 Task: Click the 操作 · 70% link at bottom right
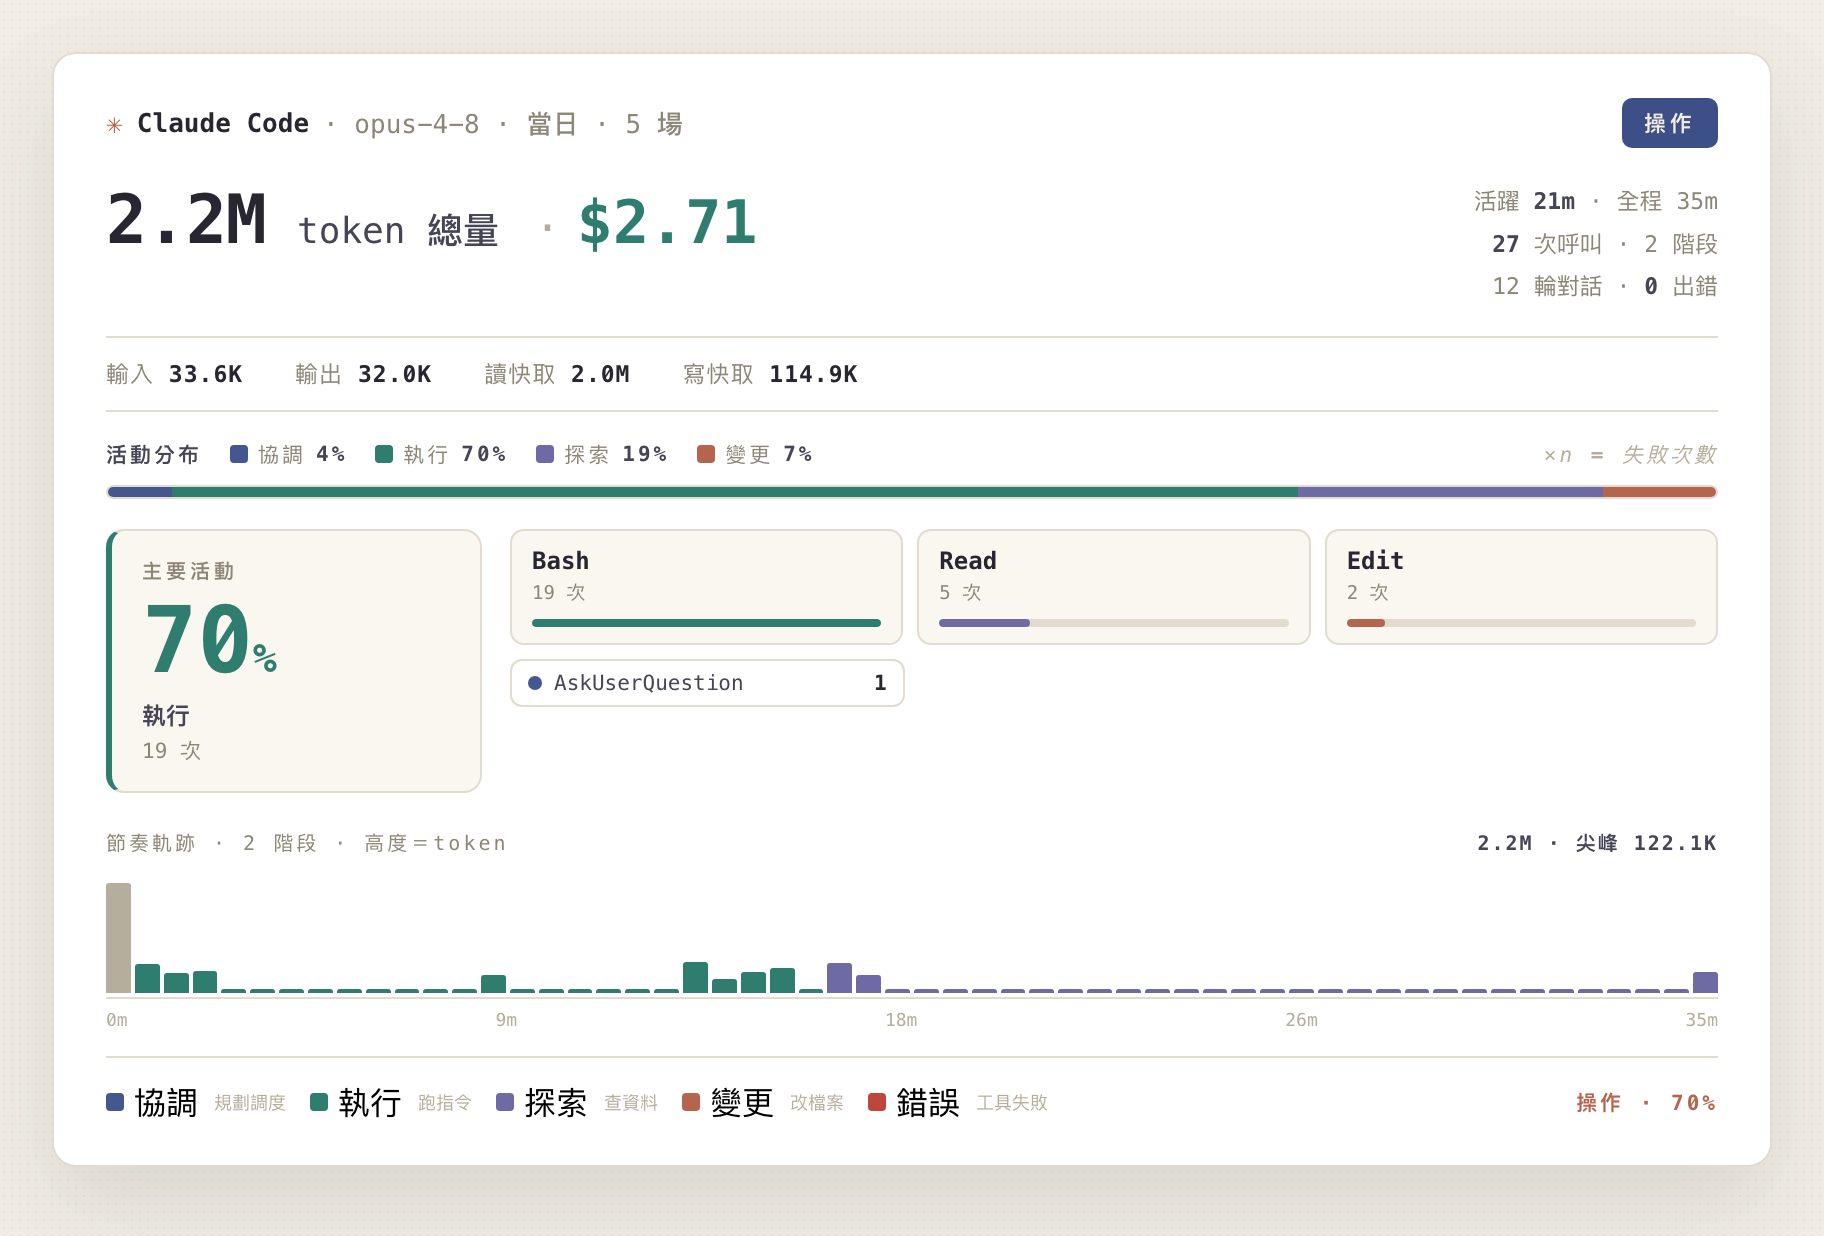pos(1646,1102)
